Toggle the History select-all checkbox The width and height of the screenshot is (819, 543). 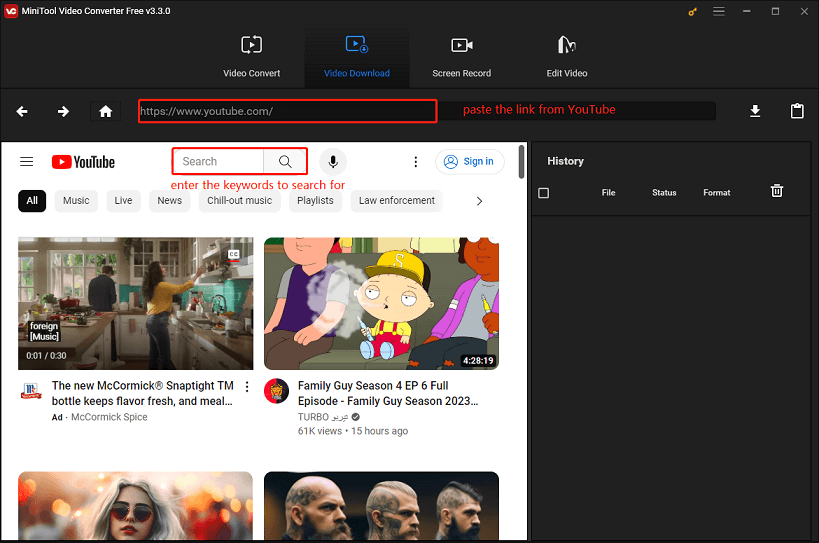coord(544,193)
